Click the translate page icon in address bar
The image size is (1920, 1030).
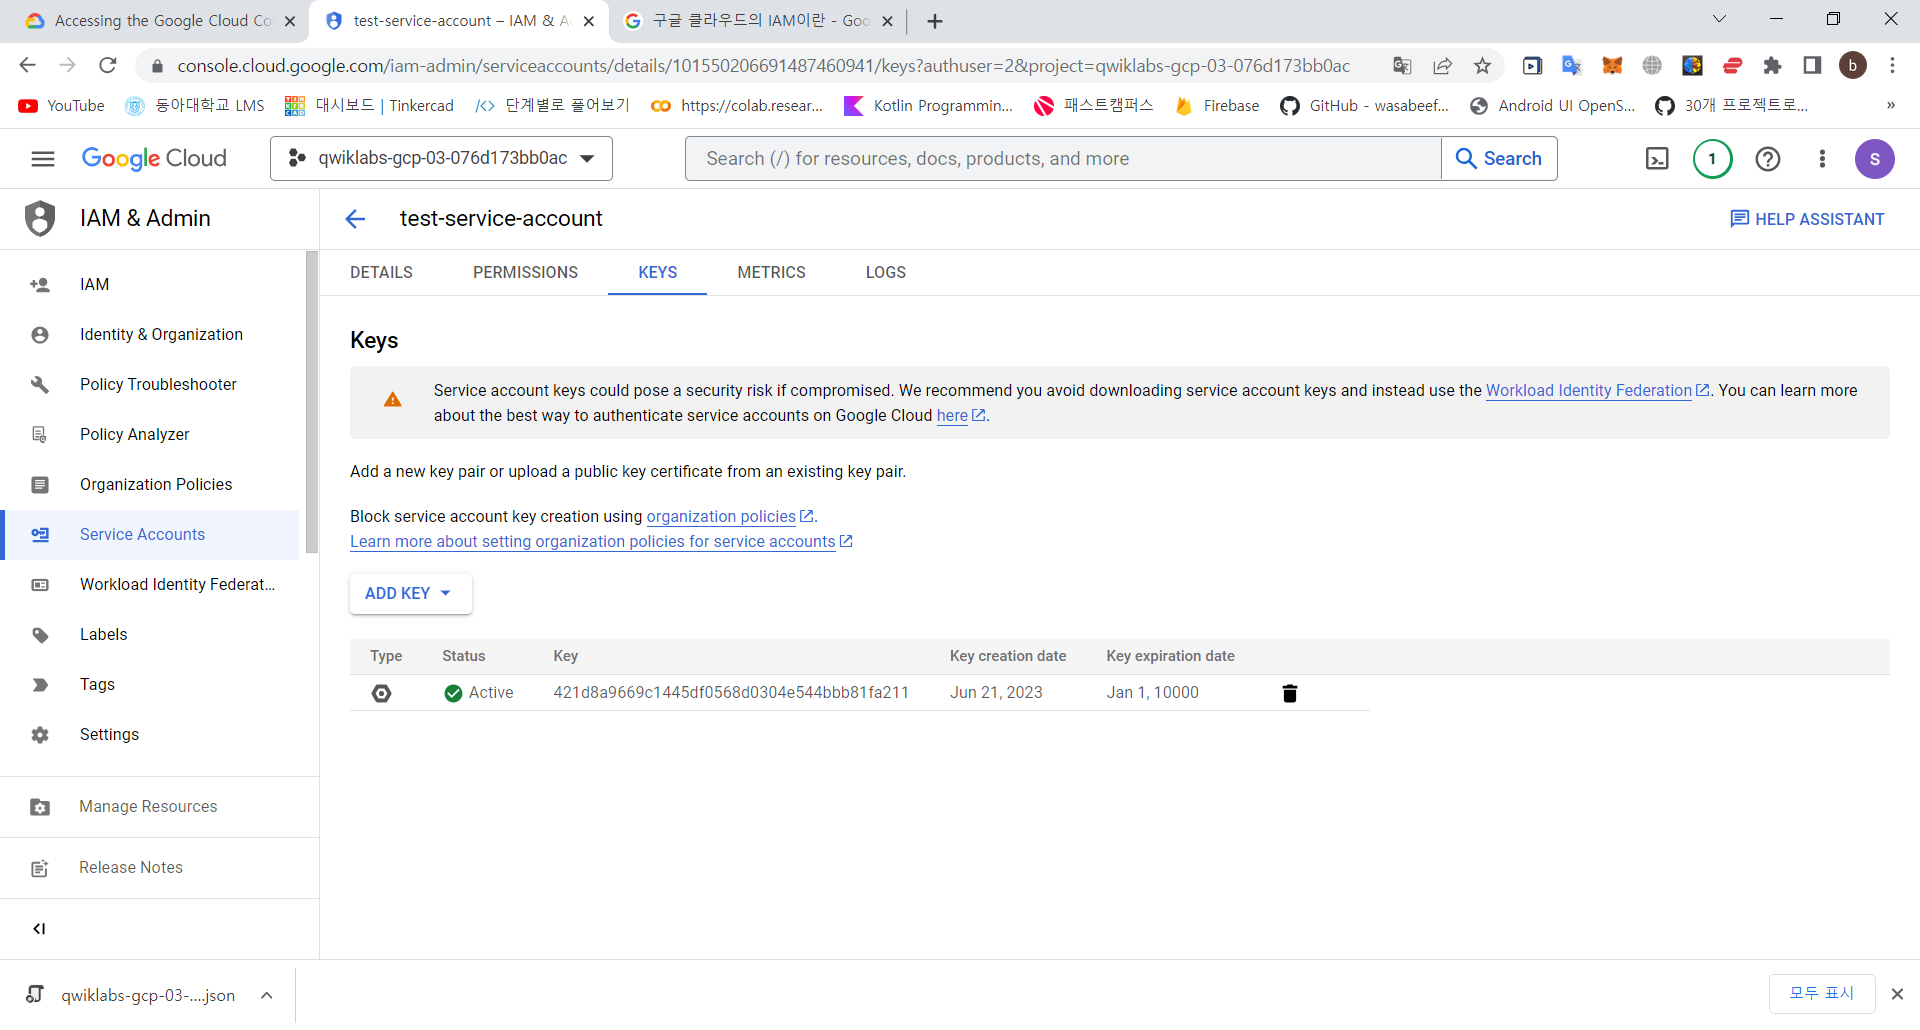[1402, 66]
